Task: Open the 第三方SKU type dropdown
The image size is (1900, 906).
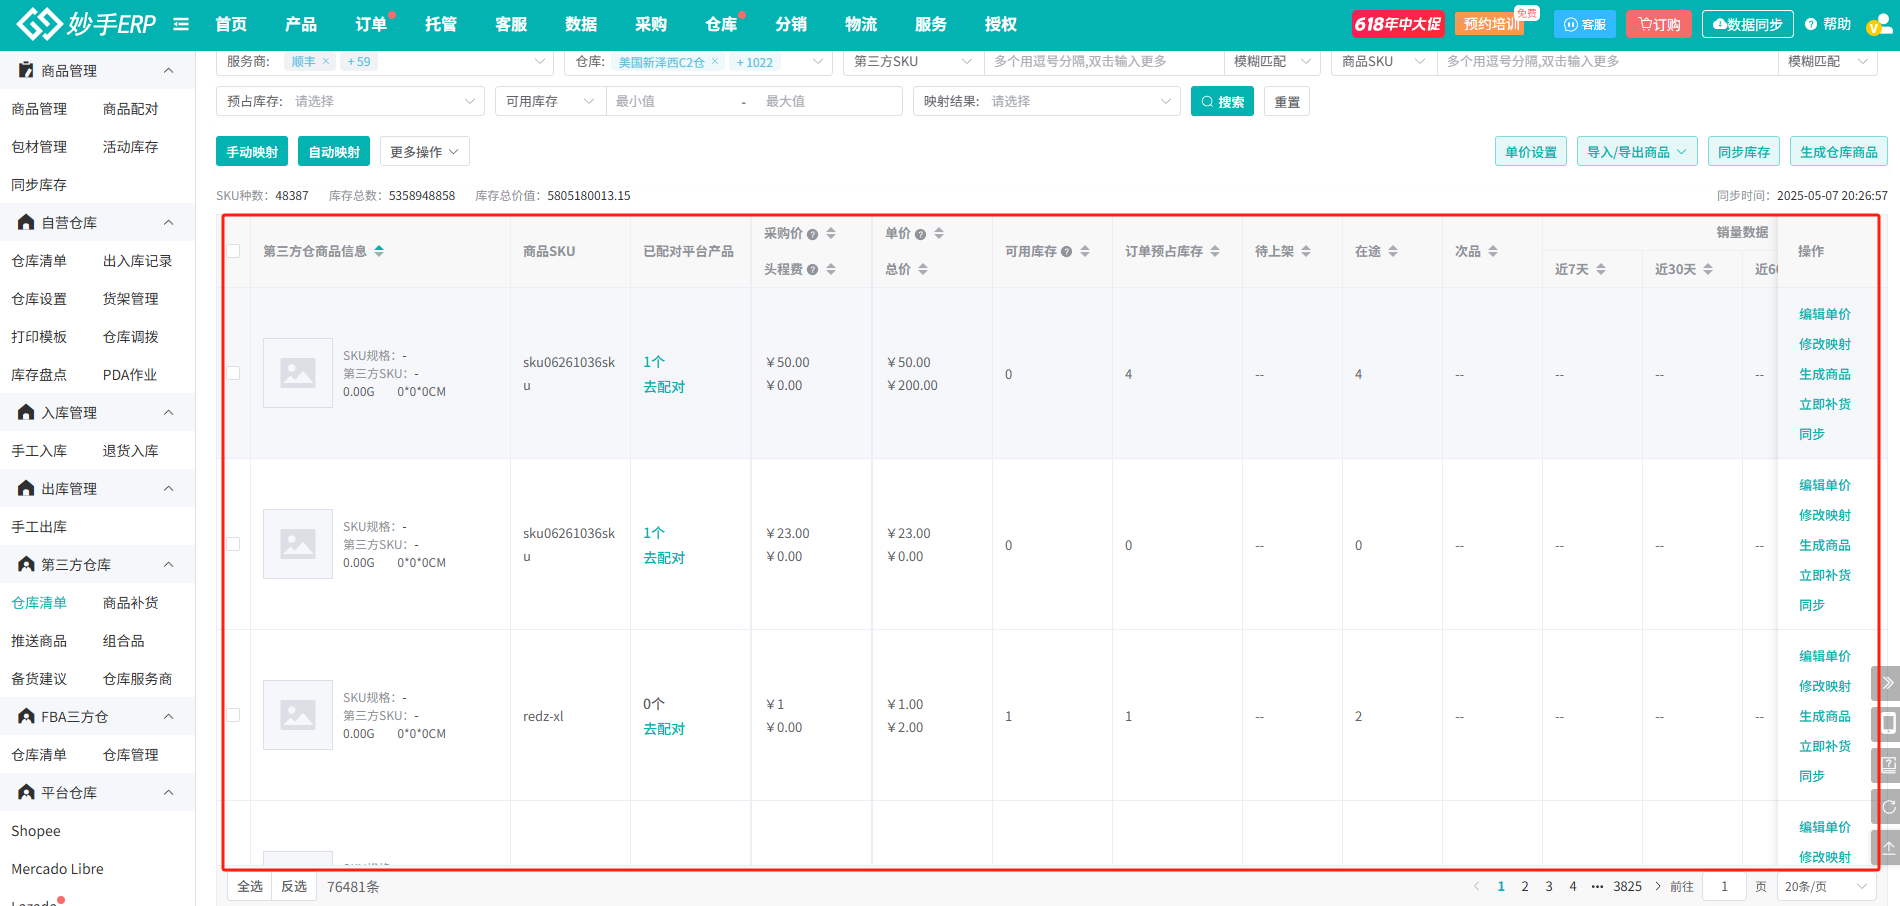Action: (x=913, y=62)
